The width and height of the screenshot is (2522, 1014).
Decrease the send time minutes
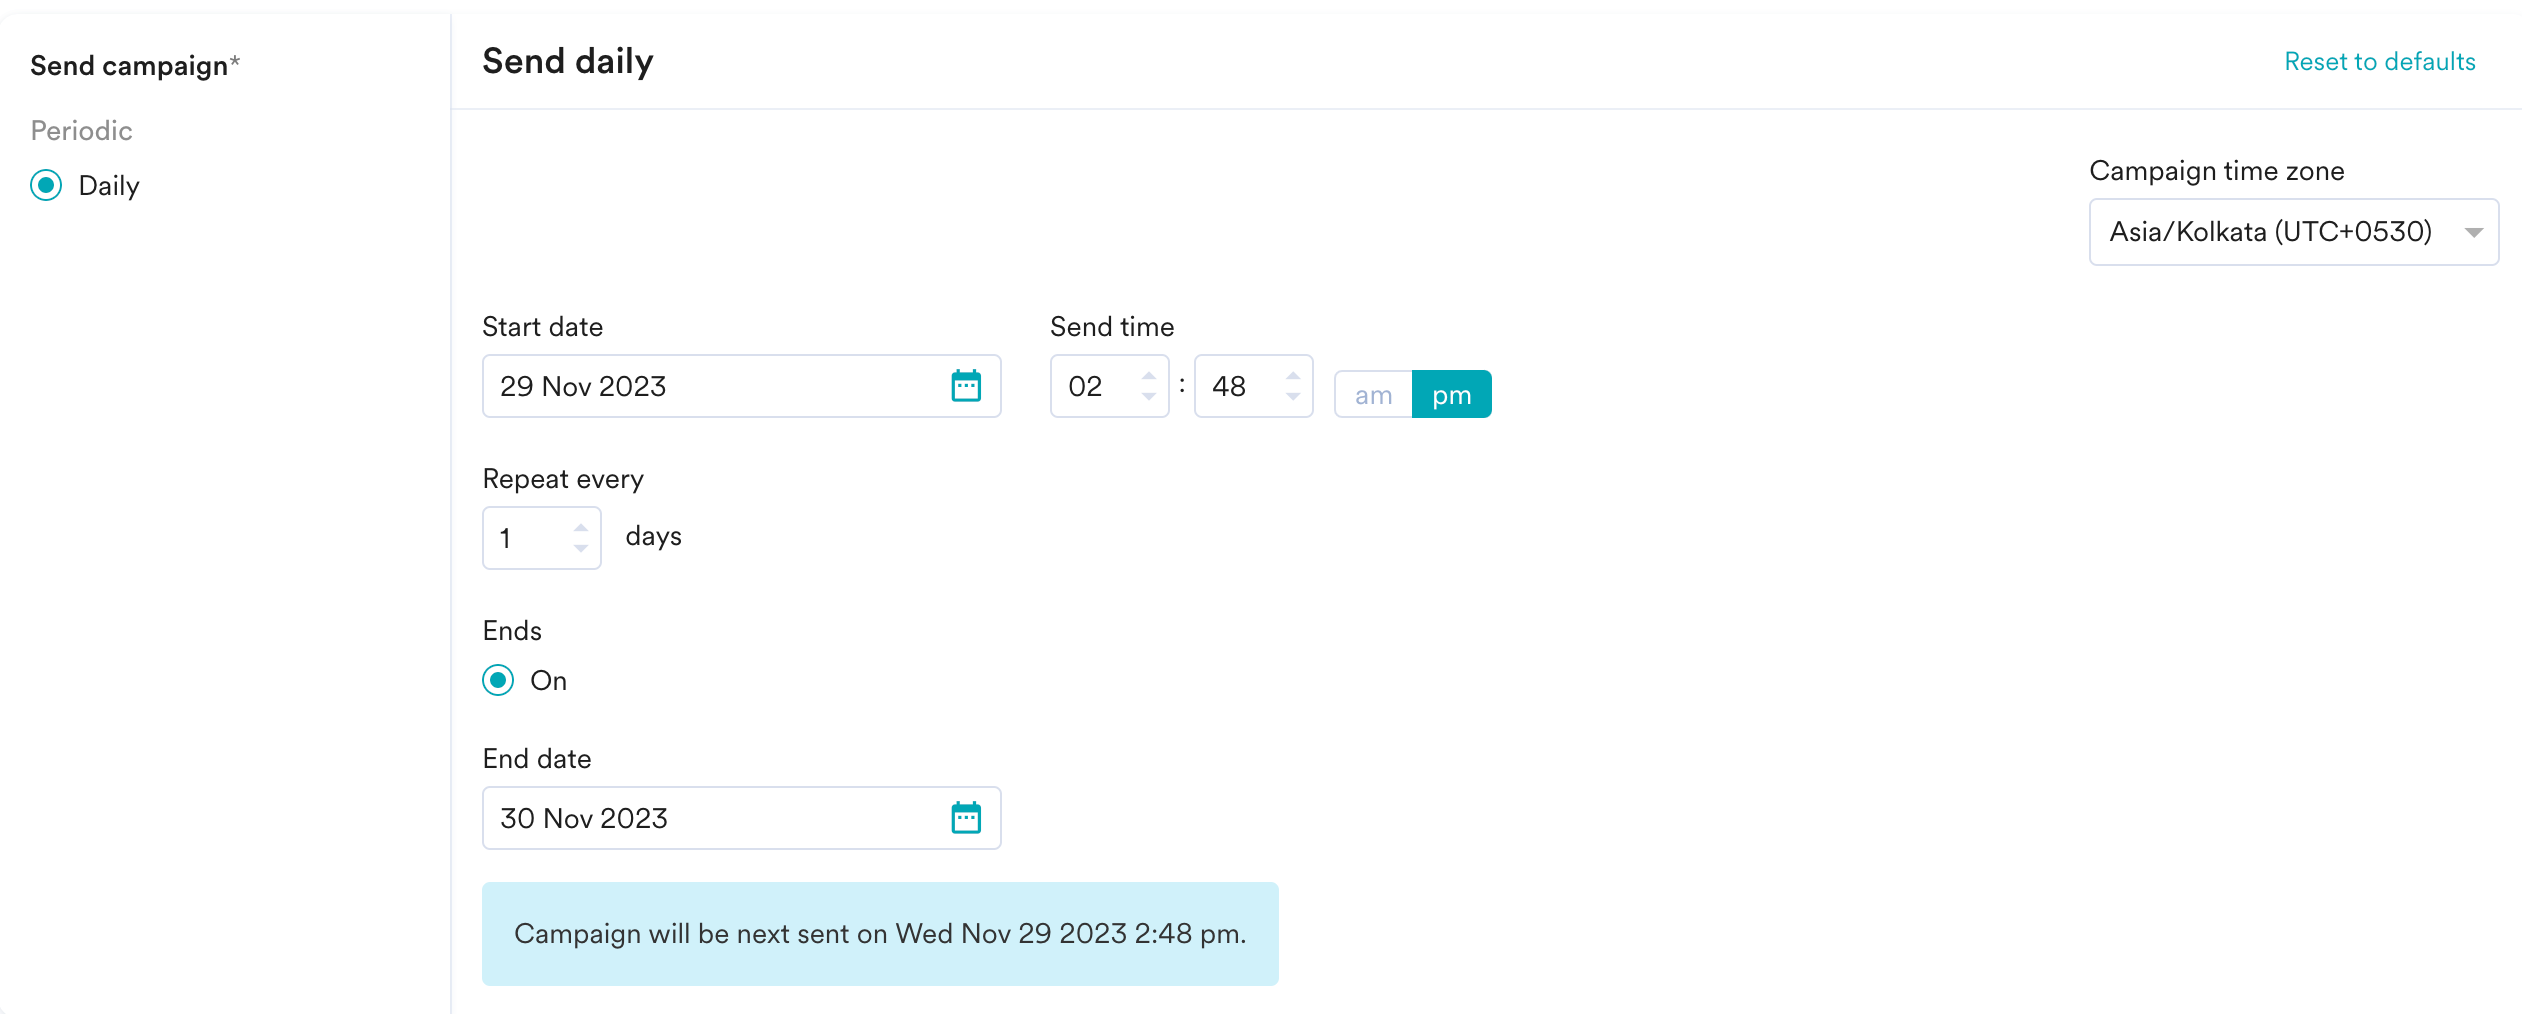point(1293,397)
